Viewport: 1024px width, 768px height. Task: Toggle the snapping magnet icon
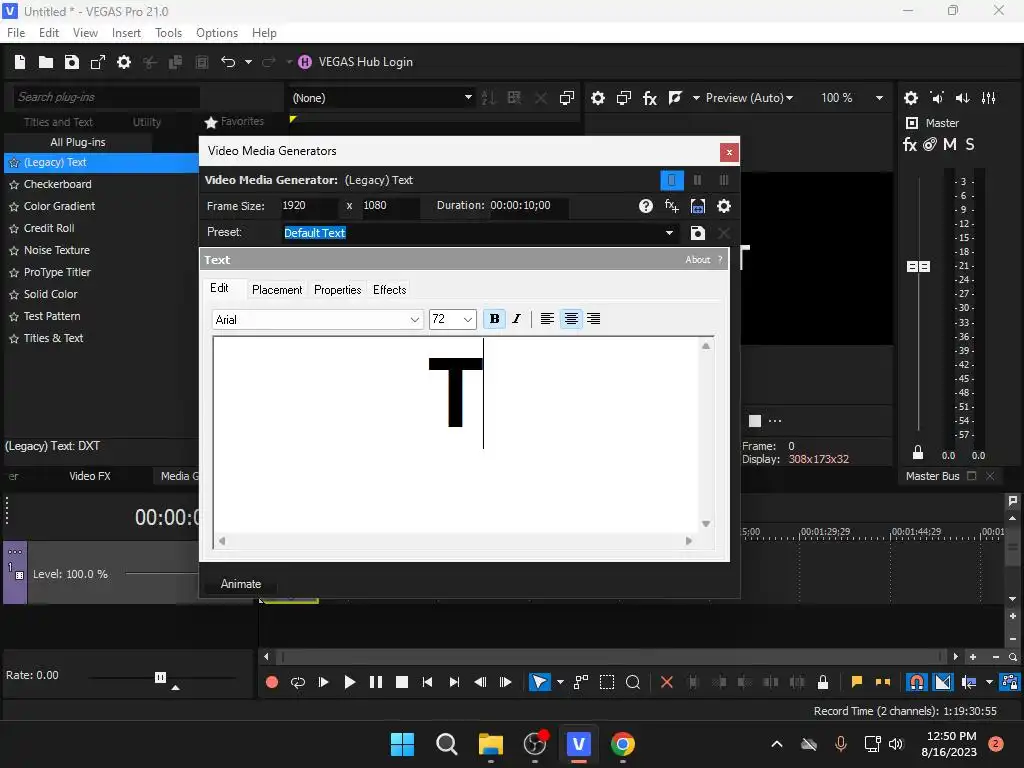[917, 682]
